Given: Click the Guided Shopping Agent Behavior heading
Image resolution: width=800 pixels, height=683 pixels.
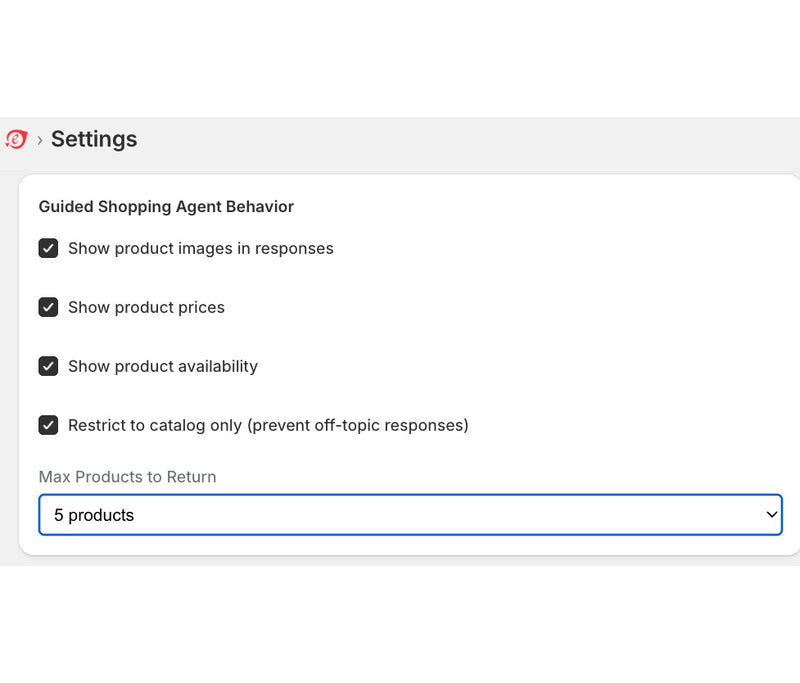Looking at the screenshot, I should click(166, 207).
